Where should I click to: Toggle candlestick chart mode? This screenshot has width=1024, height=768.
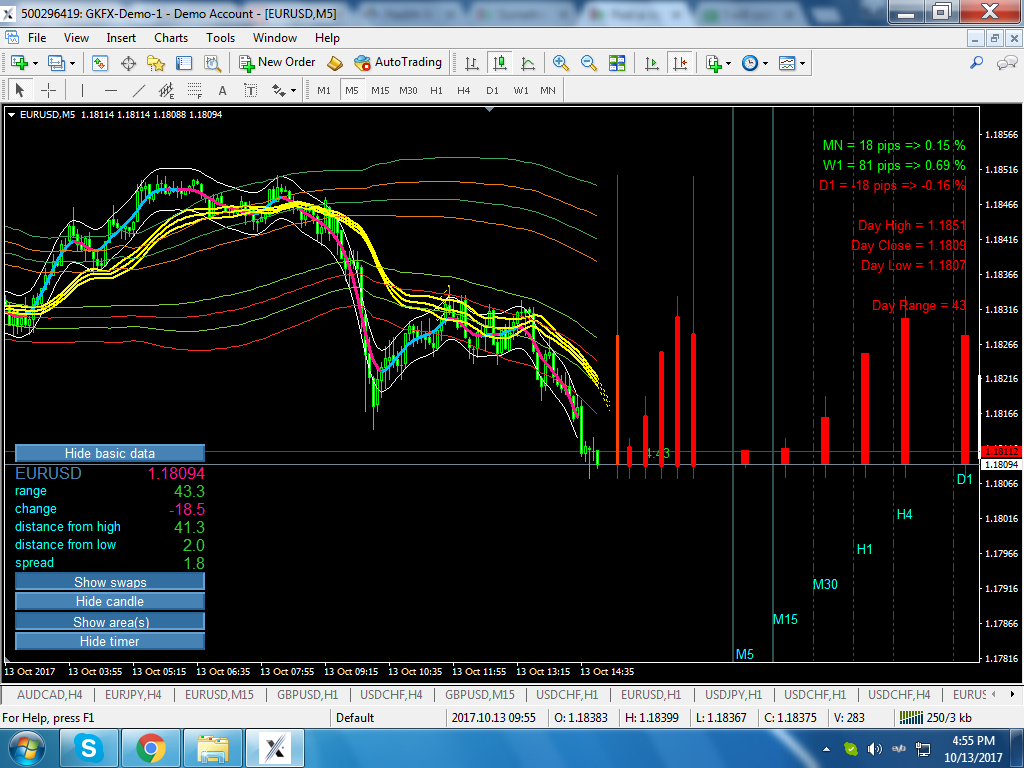click(500, 63)
